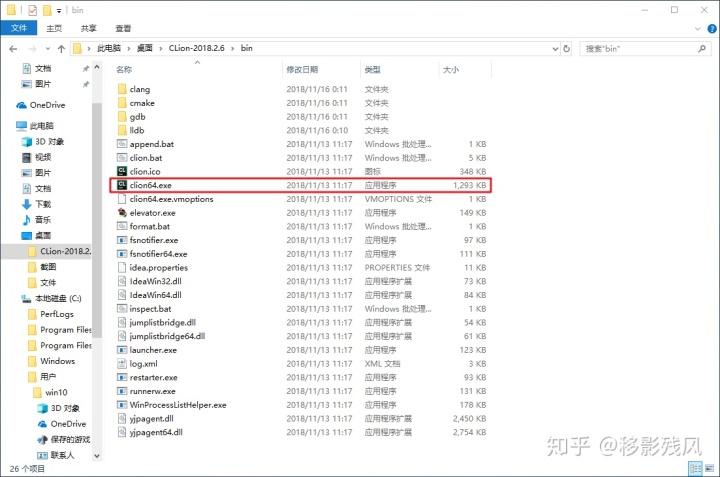Sort by 大小 column header
This screenshot has width=720, height=477.
point(451,69)
